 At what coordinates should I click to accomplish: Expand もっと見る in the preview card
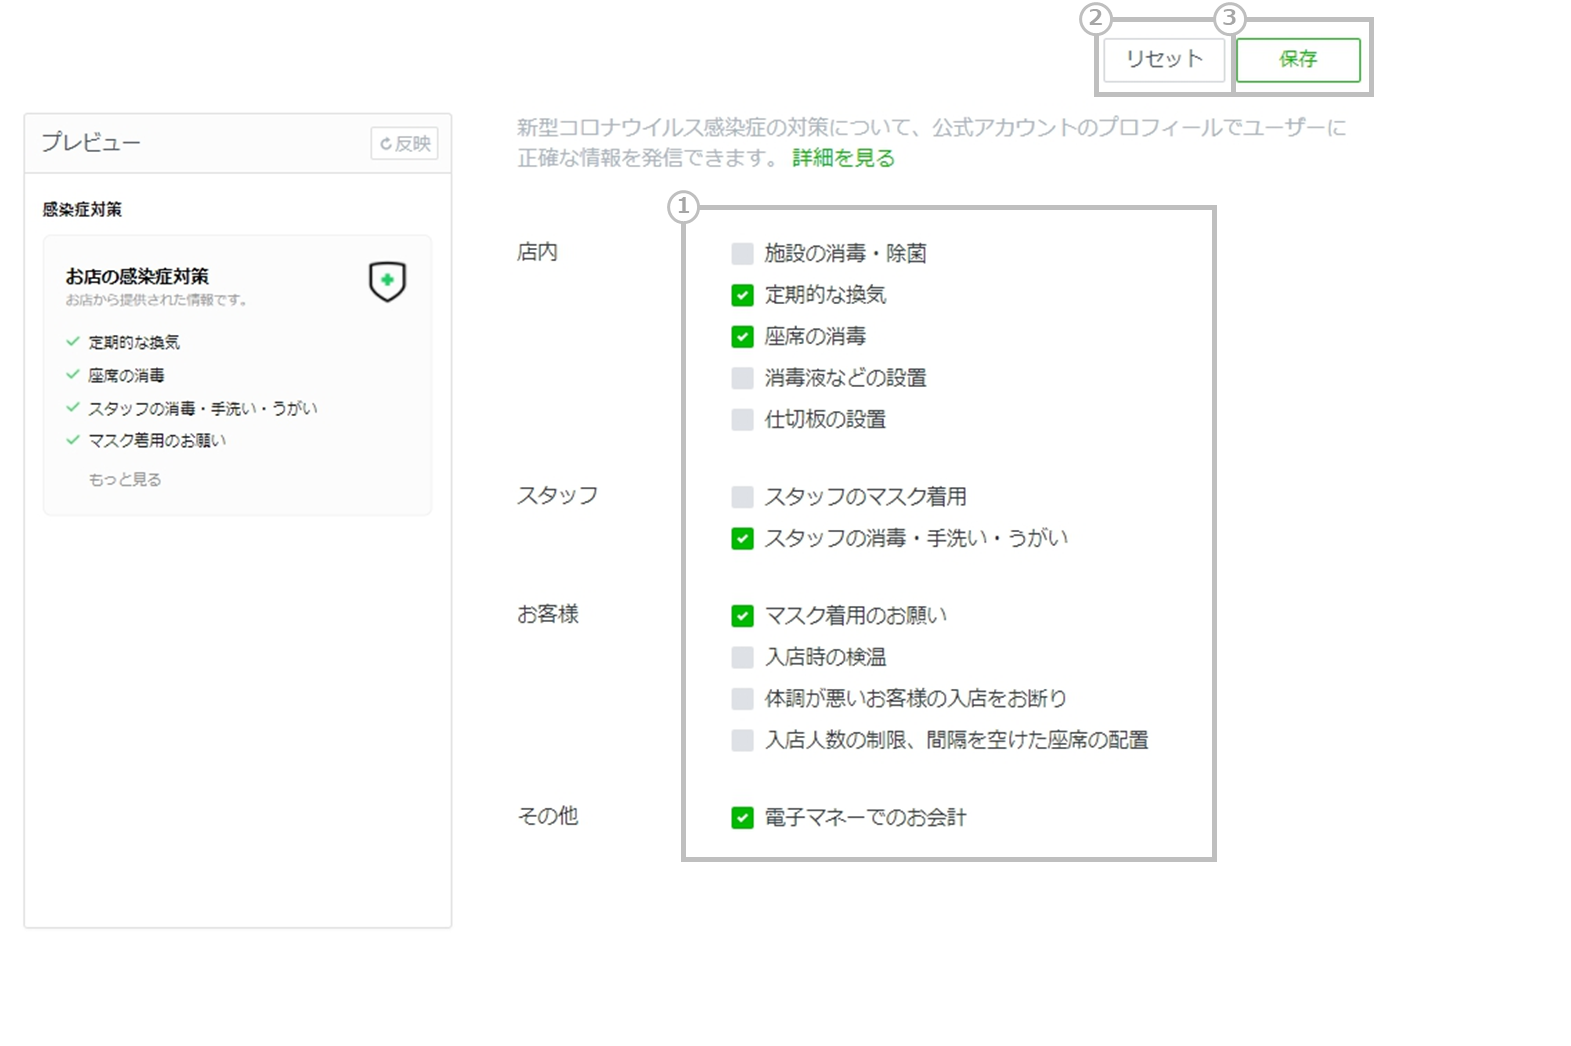coord(125,480)
